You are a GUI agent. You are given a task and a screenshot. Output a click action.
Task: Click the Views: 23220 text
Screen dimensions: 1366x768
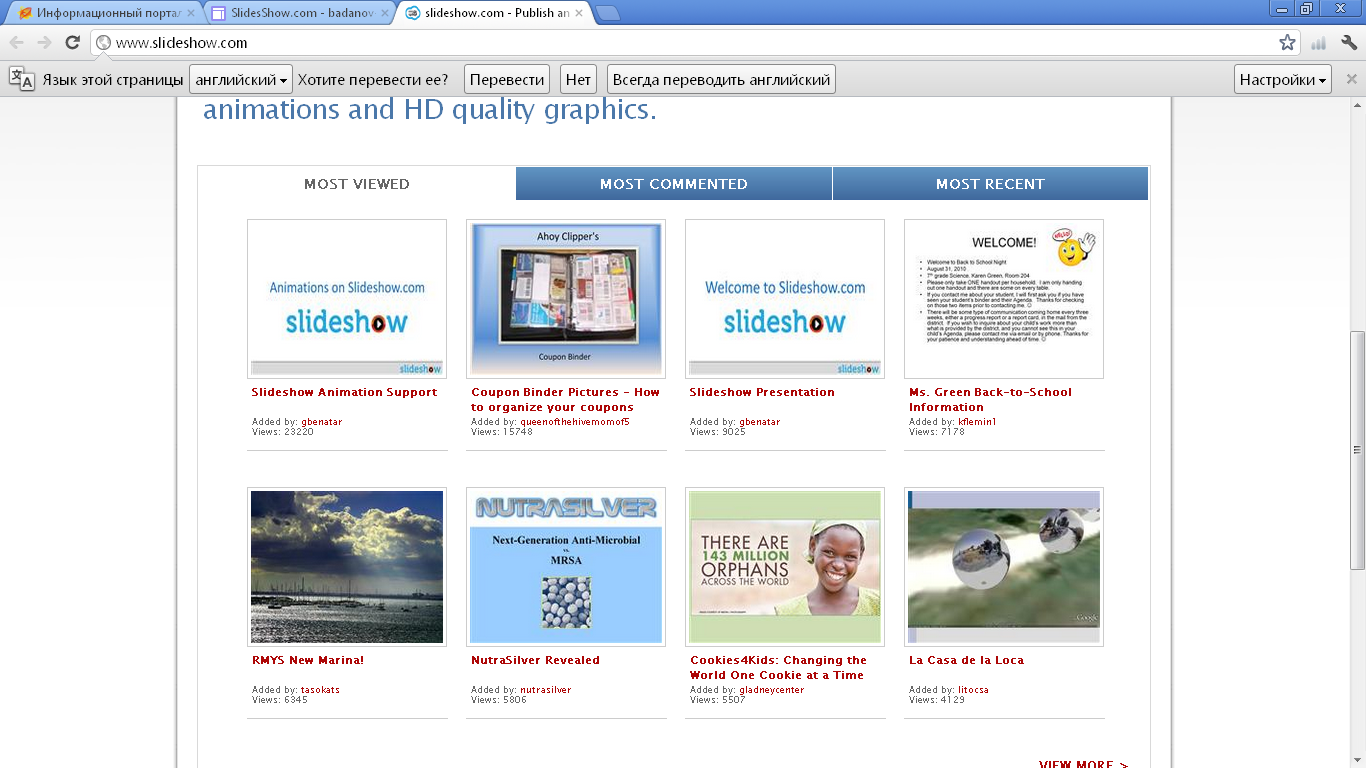click(x=285, y=432)
